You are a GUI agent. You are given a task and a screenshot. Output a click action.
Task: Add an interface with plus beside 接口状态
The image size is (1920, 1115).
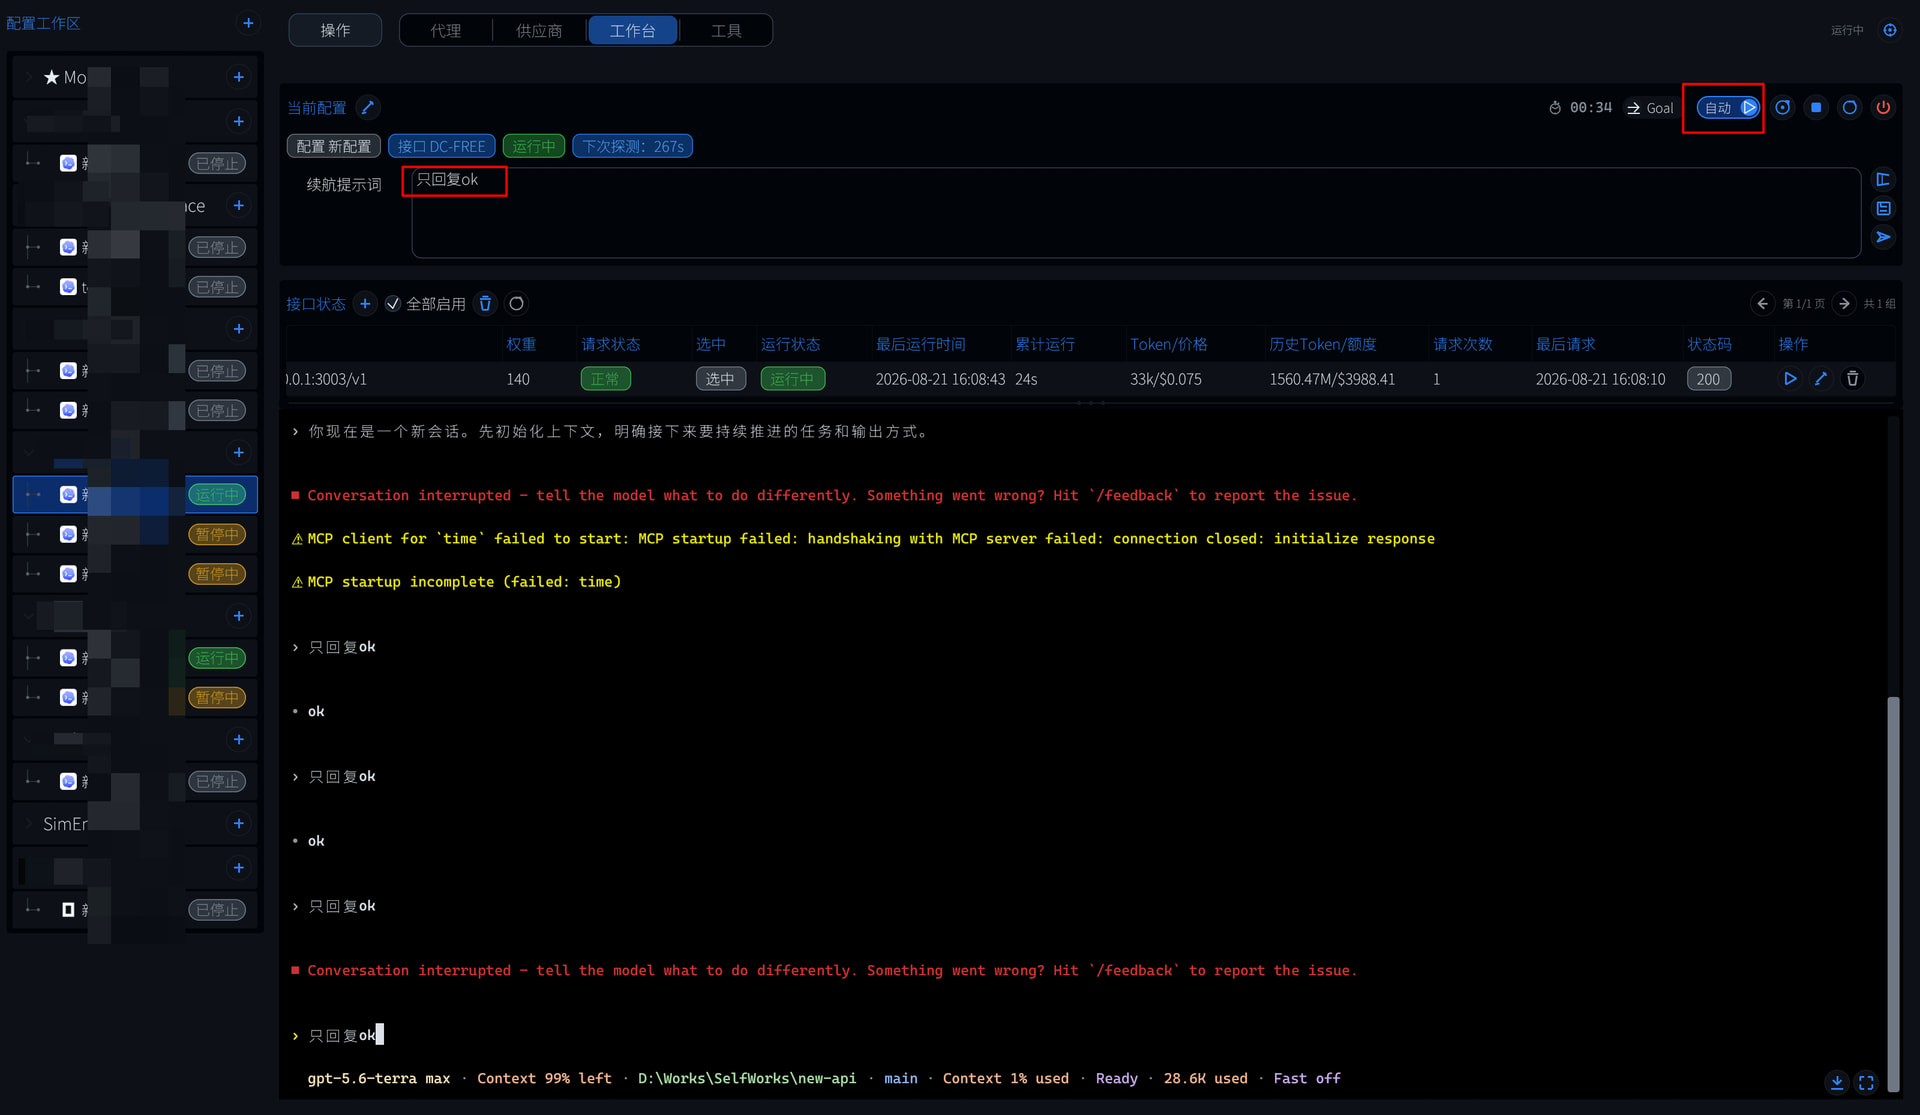tap(365, 304)
